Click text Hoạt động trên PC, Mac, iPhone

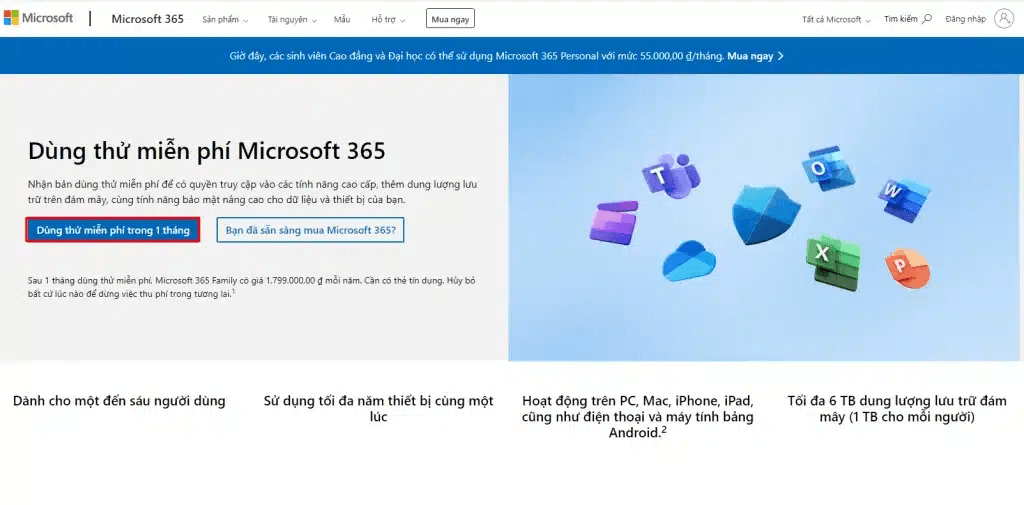click(637, 416)
